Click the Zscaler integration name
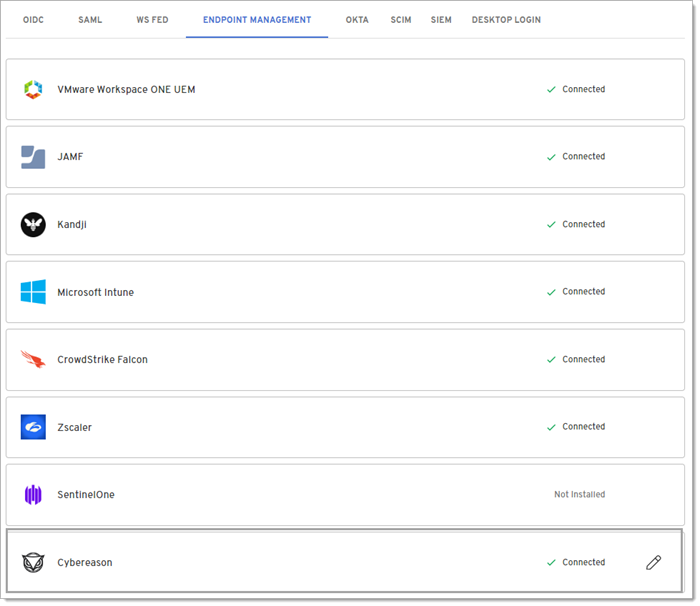The height and width of the screenshot is (606, 700). 75,427
